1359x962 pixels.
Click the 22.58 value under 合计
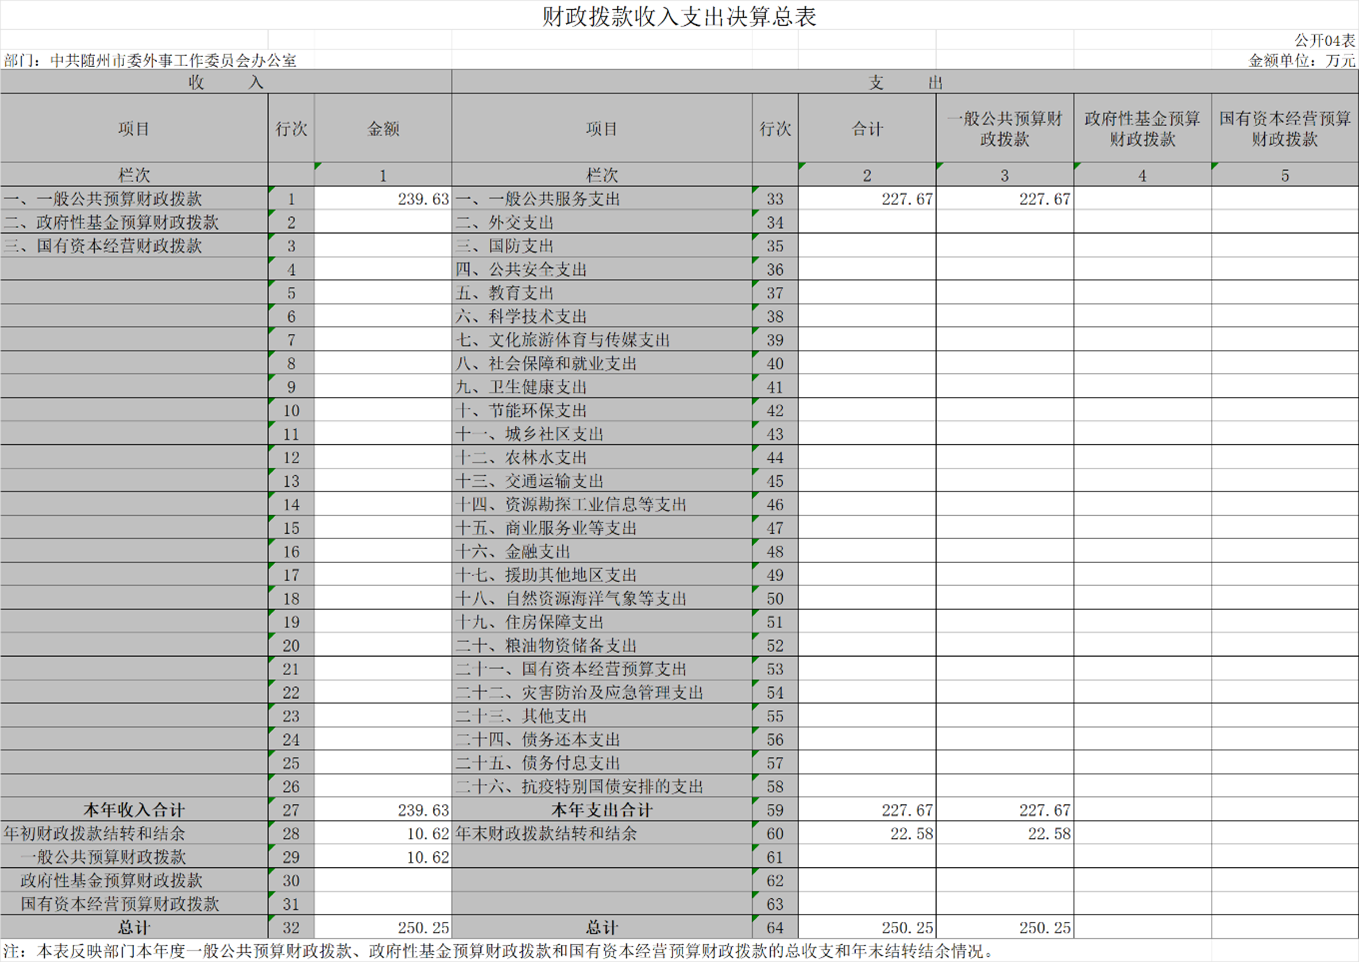[867, 833]
